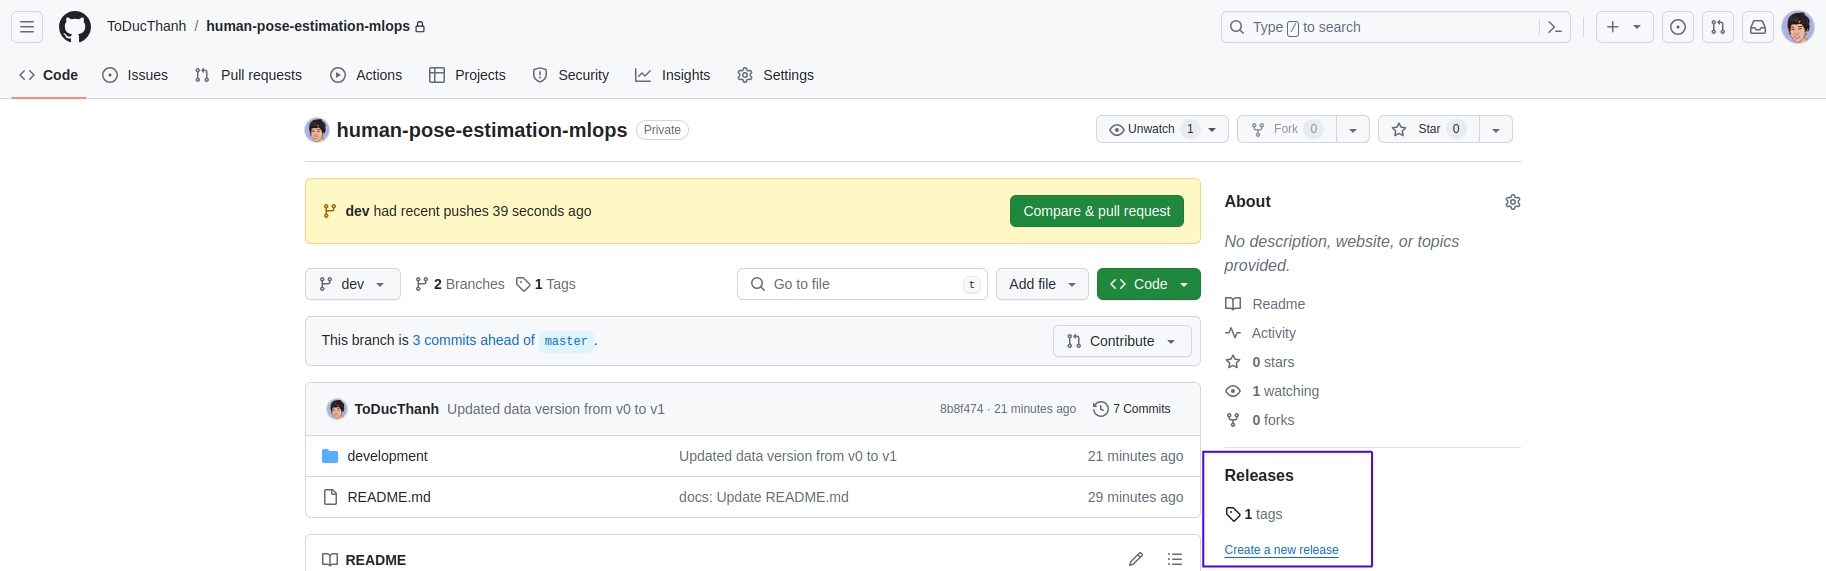
Task: View the 1 Tags link
Action: tap(546, 284)
